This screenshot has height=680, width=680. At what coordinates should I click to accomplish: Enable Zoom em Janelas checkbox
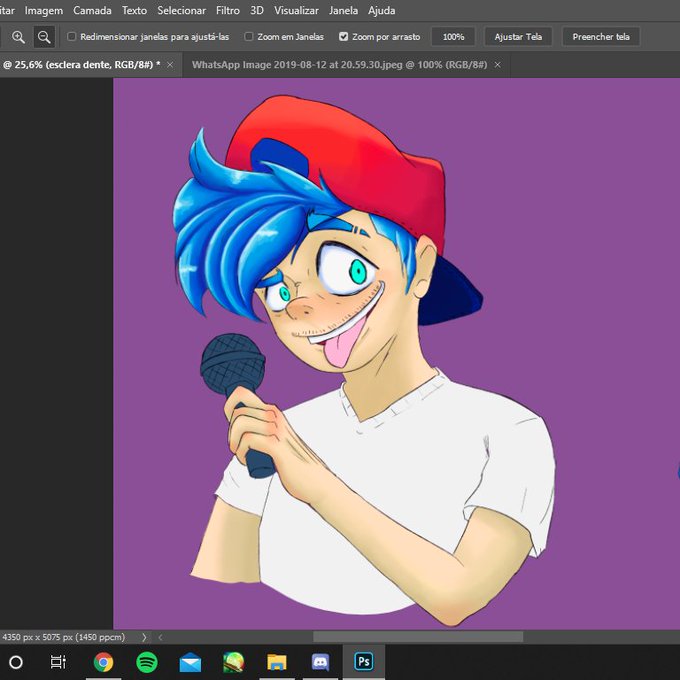248,36
